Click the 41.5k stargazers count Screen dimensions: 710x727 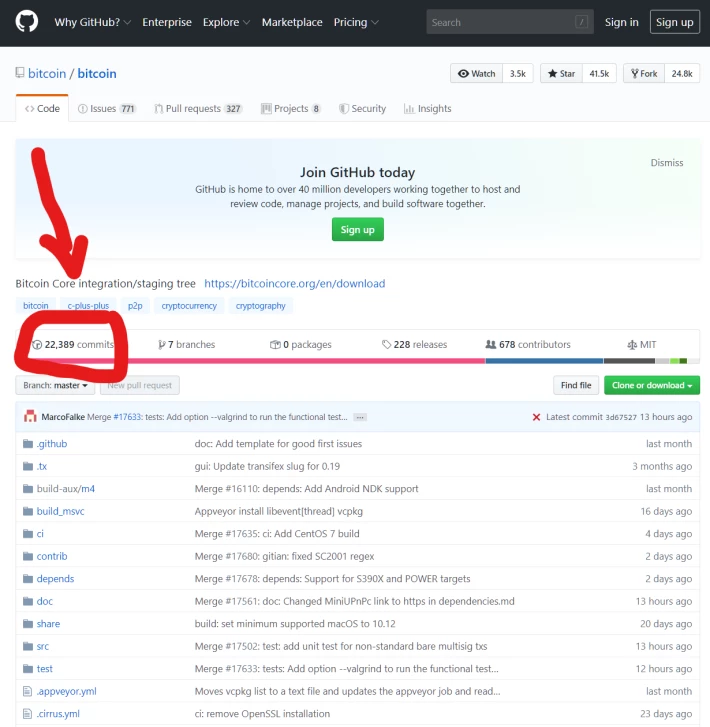tap(599, 73)
